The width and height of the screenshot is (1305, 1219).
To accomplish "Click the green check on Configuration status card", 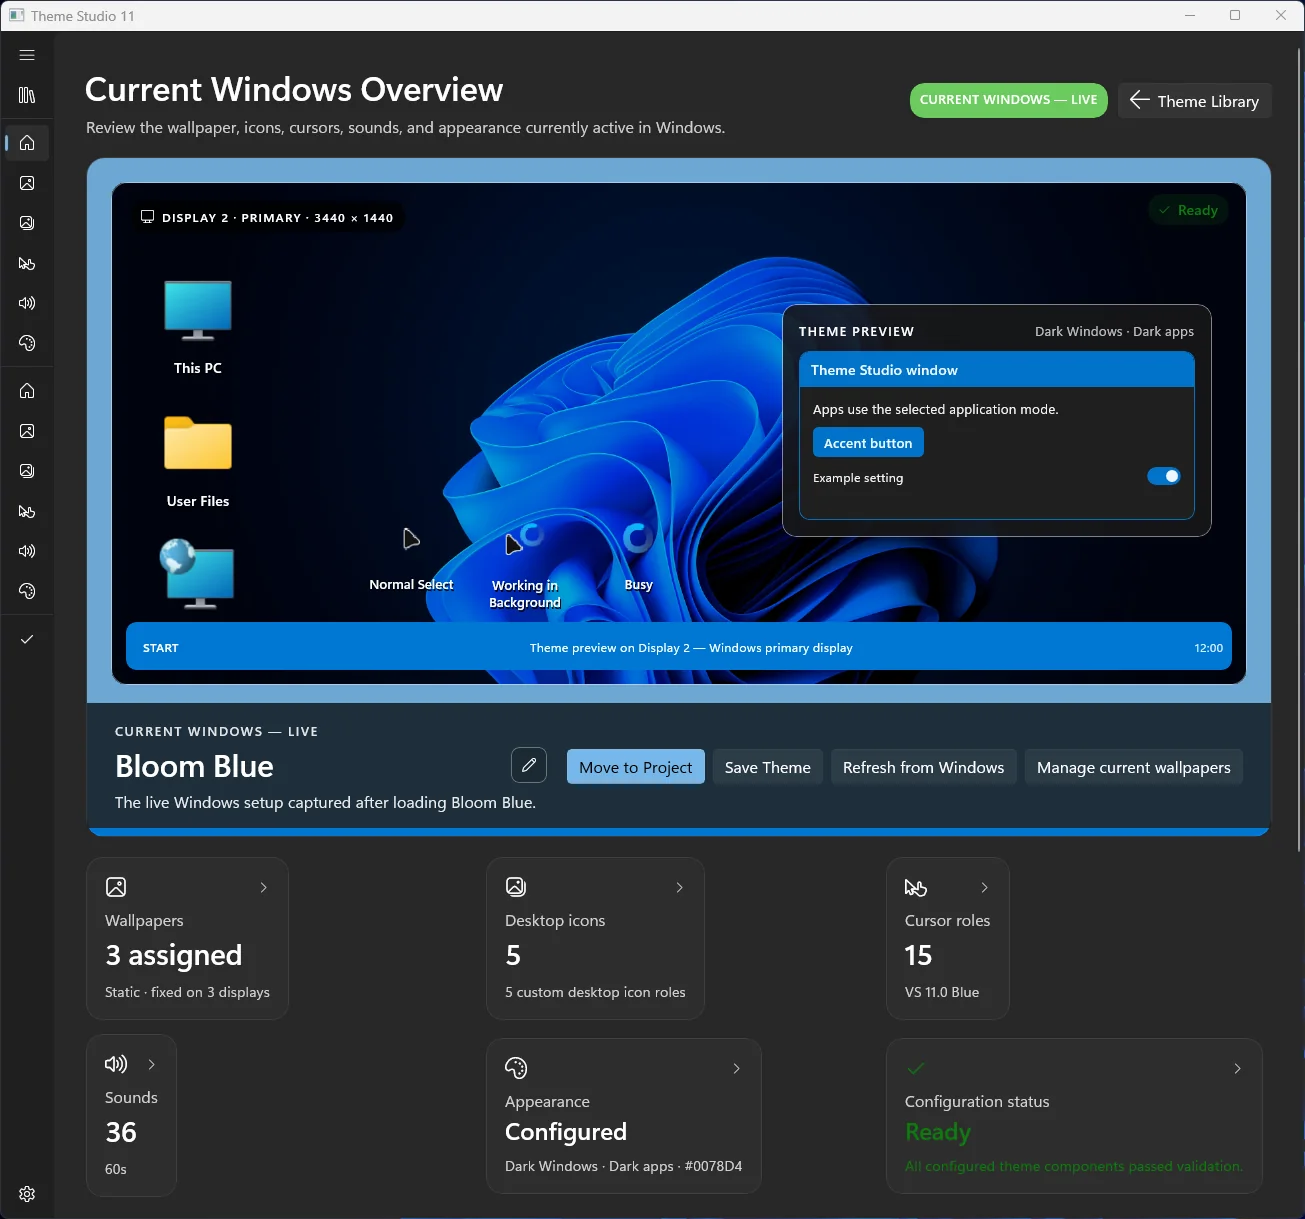I will [916, 1068].
